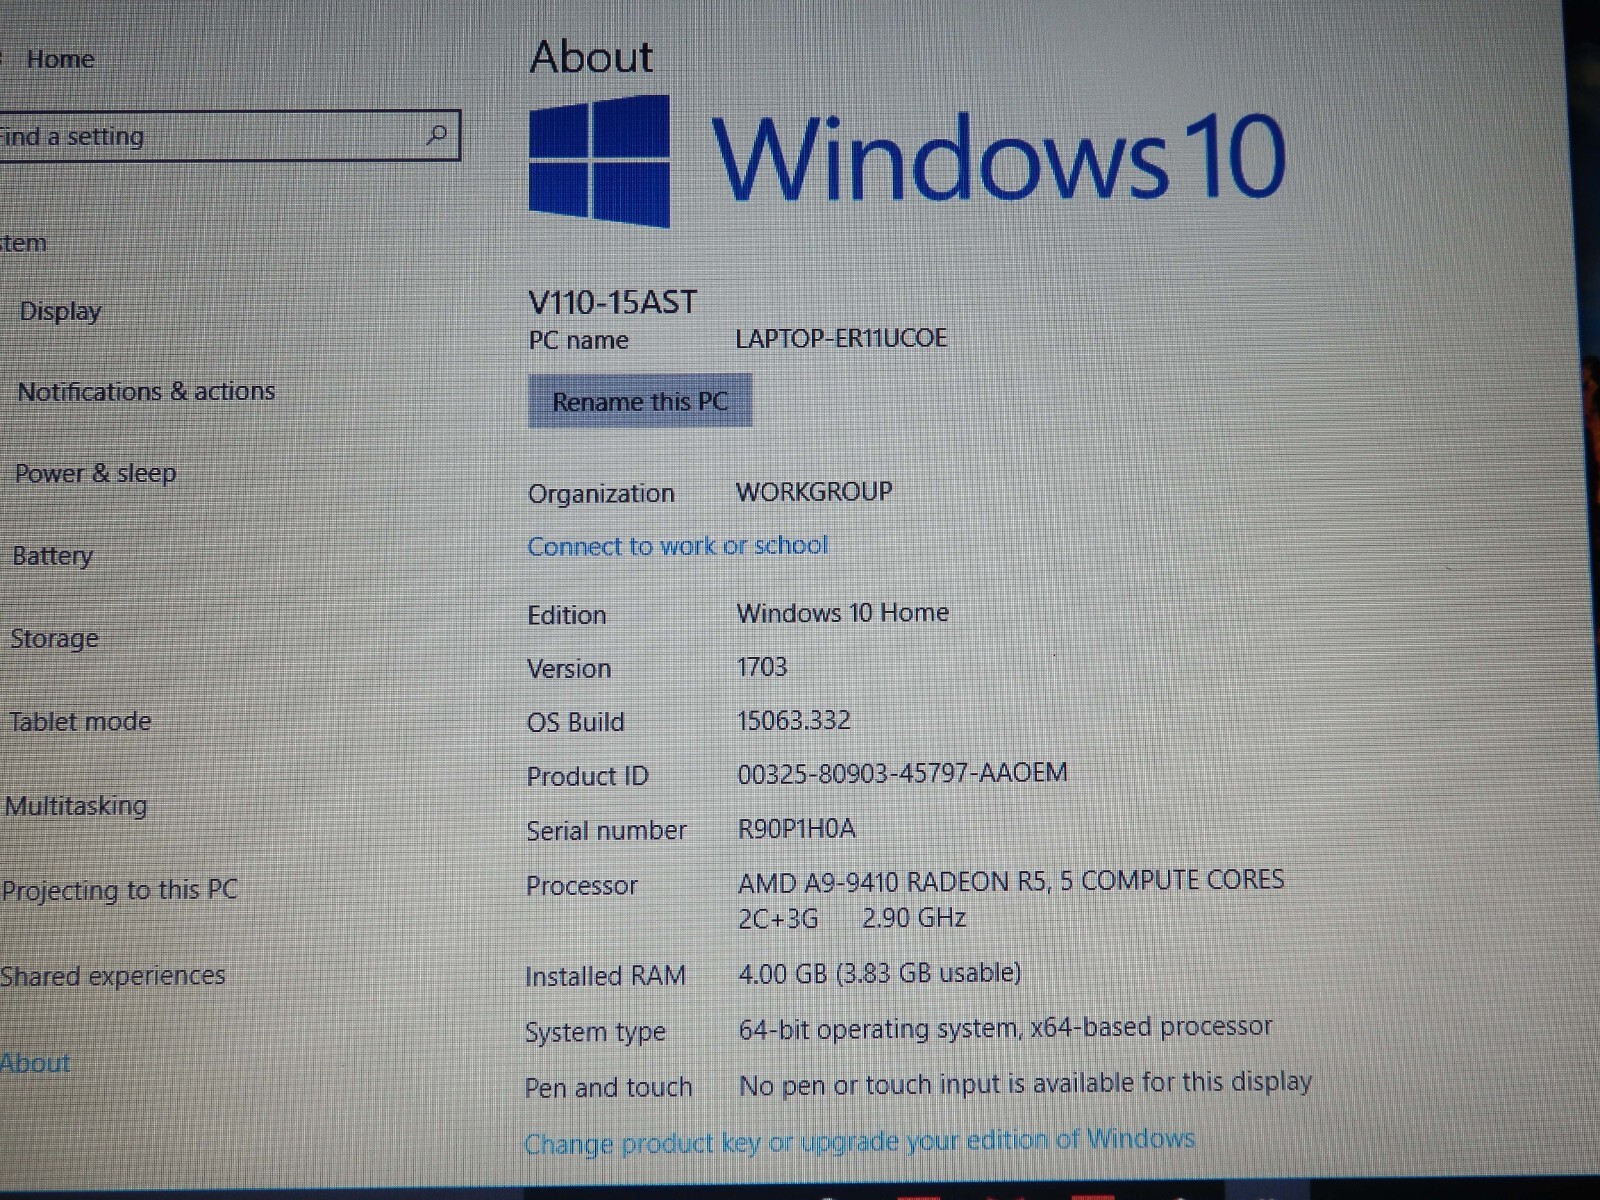Click Pen and touch value text
Screen dimensions: 1600x1200
pos(1025,1084)
